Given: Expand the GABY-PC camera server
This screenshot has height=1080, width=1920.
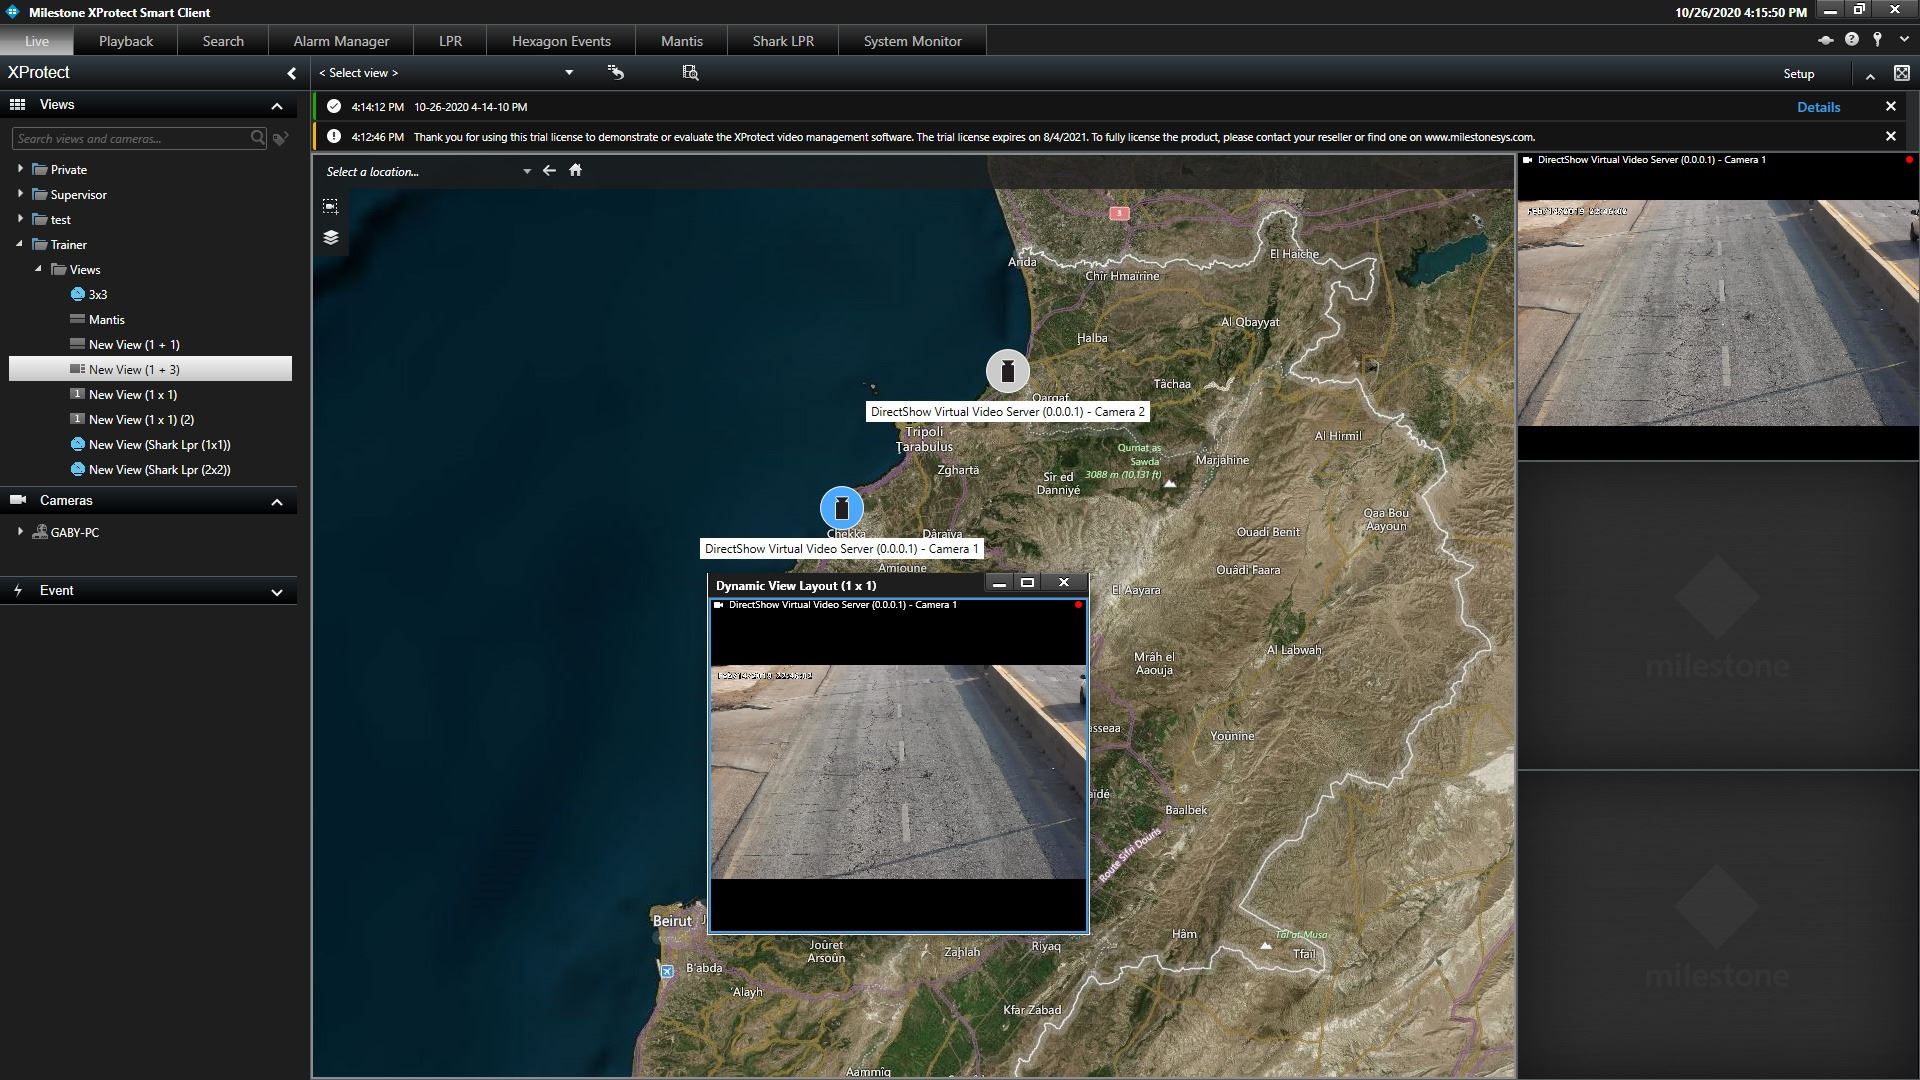Looking at the screenshot, I should [20, 532].
